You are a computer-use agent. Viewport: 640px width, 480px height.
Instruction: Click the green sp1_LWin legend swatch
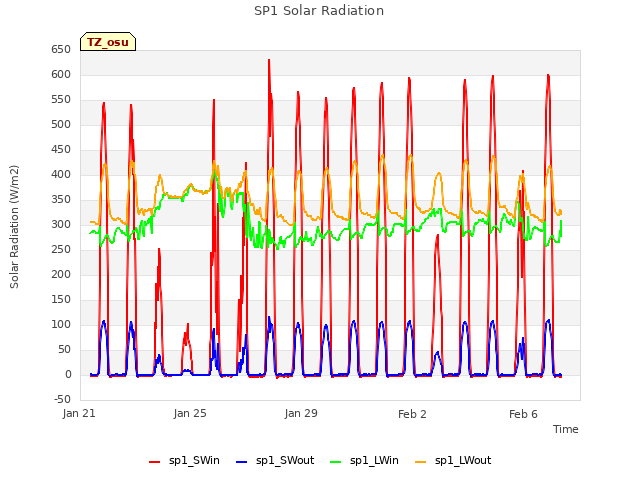click(x=336, y=461)
